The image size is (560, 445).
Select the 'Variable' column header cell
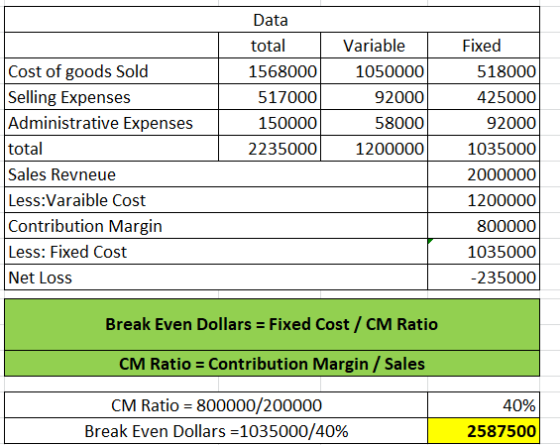coord(374,45)
